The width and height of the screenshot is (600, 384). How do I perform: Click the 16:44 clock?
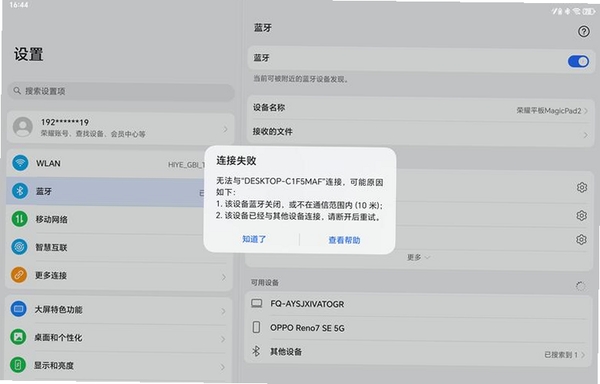[x=18, y=5]
